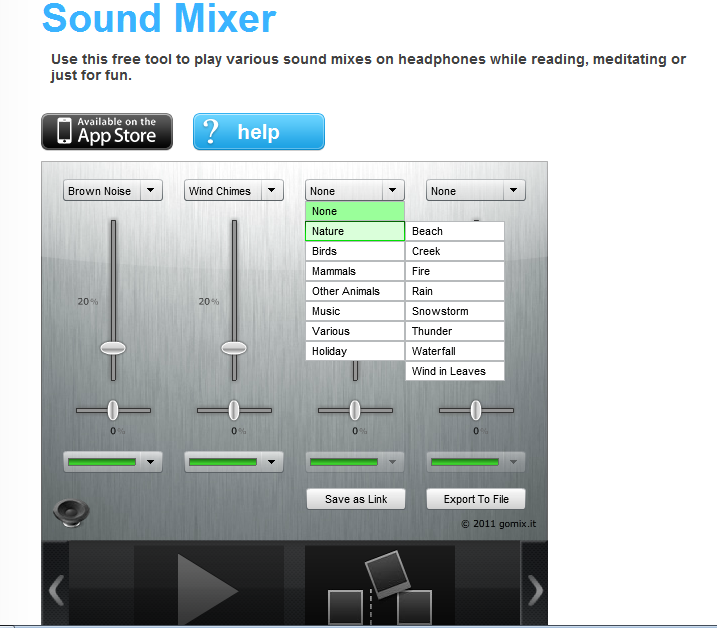The width and height of the screenshot is (717, 628).
Task: Click the third channel pan slider knob
Action: click(355, 410)
